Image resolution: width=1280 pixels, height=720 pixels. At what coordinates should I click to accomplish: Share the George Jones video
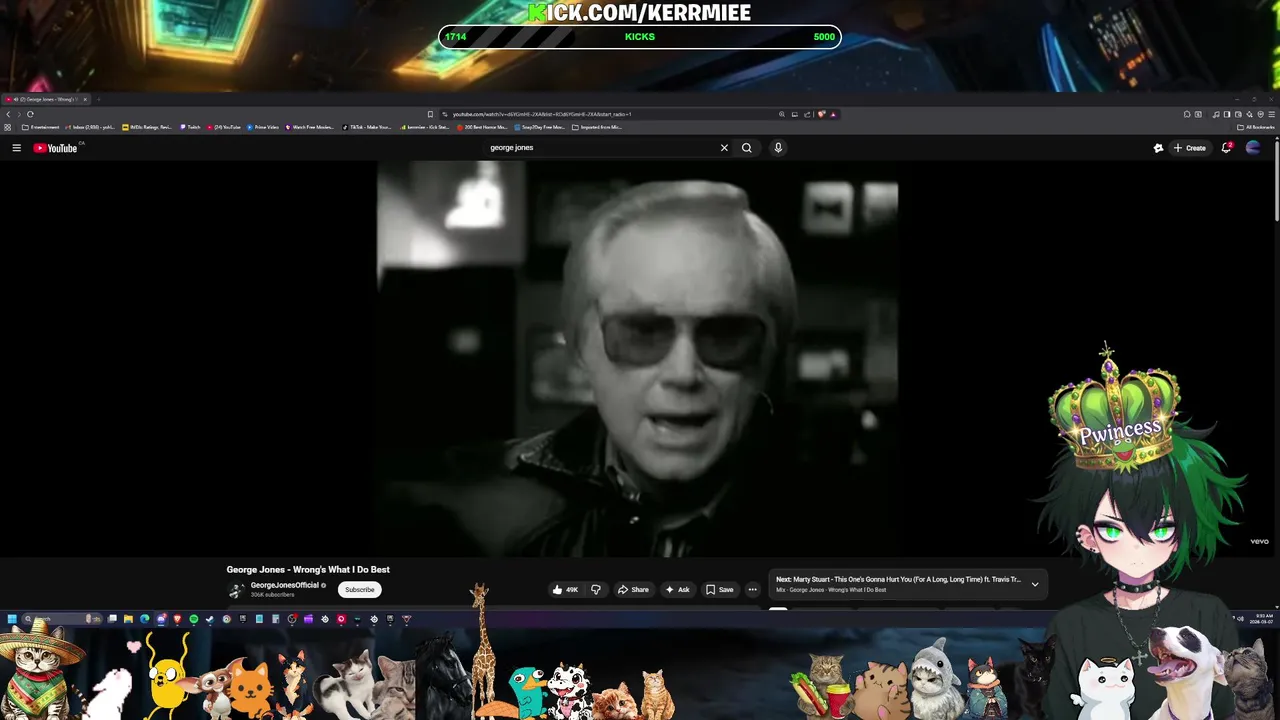[633, 590]
